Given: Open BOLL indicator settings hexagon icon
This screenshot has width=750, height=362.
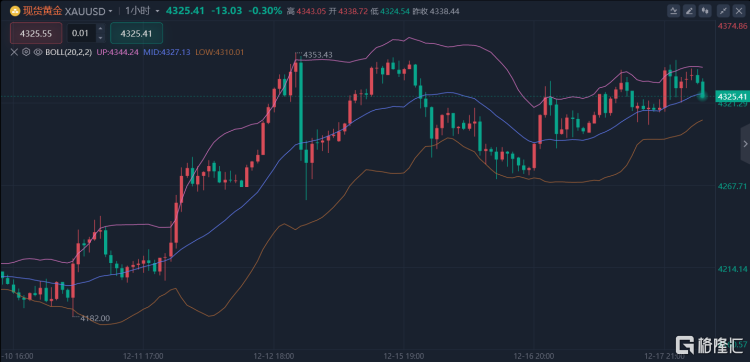Looking at the screenshot, I should pyautogui.click(x=27, y=52).
